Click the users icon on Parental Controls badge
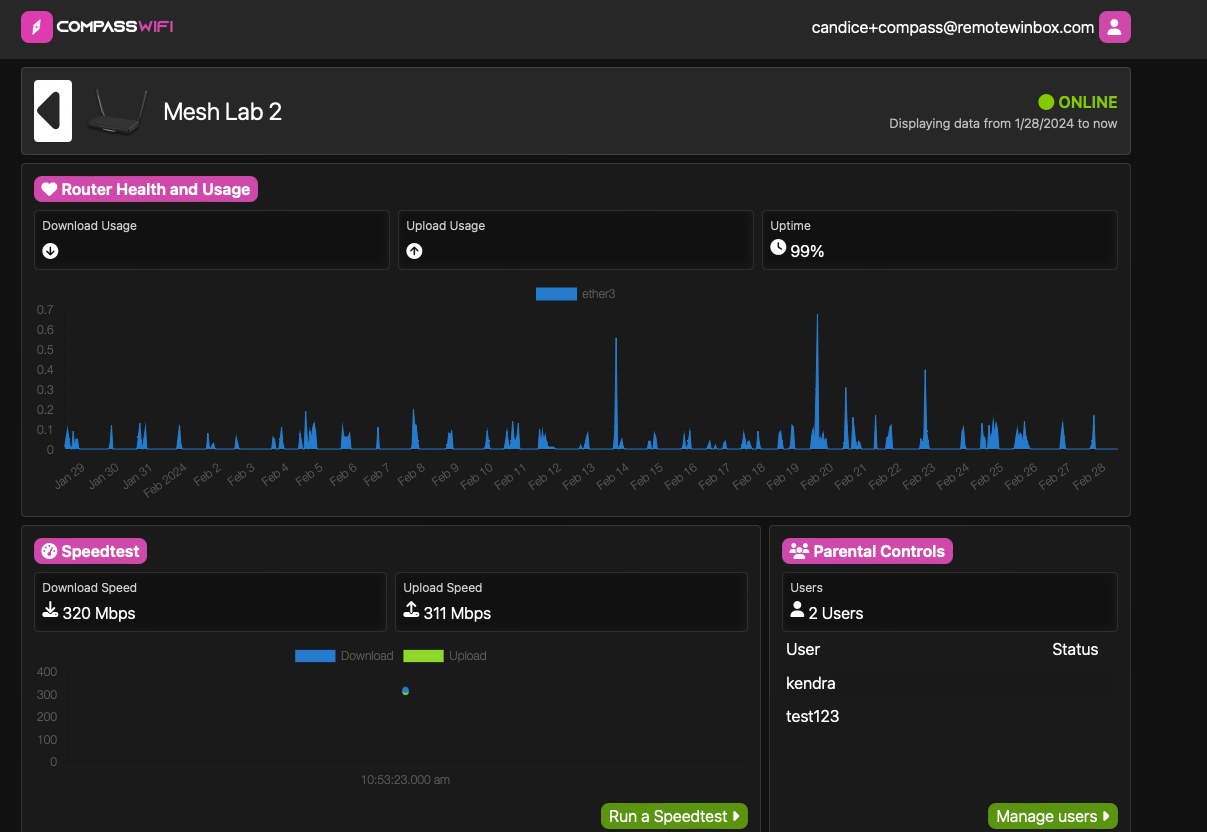Viewport: 1207px width, 832px height. (798, 550)
